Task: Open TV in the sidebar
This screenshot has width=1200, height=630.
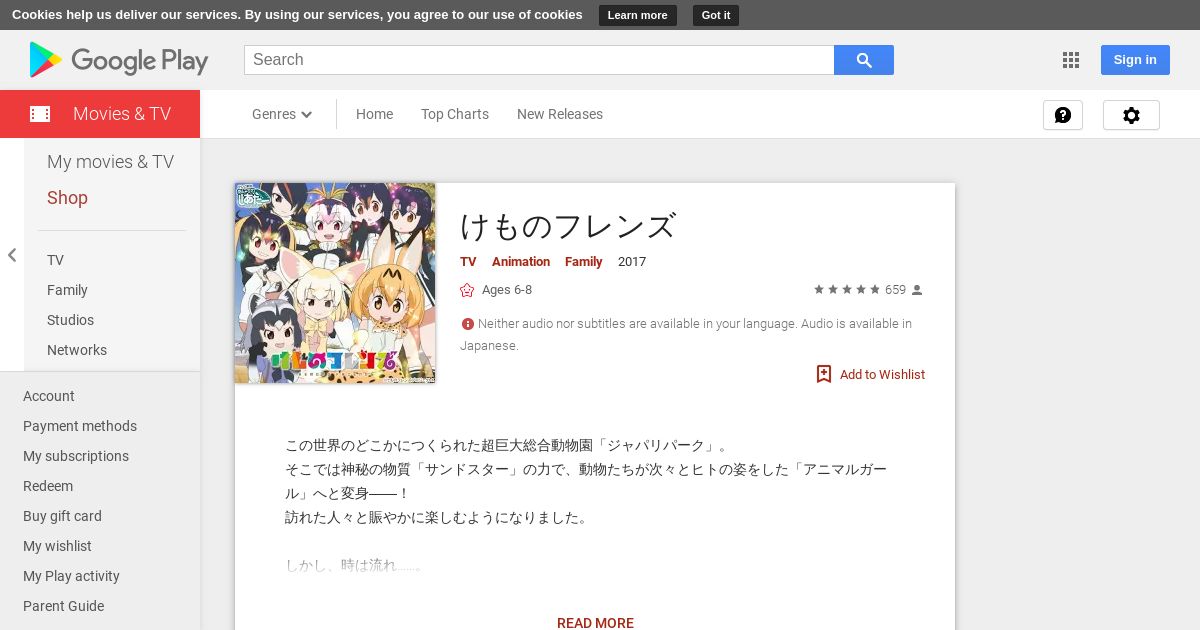Action: point(55,260)
